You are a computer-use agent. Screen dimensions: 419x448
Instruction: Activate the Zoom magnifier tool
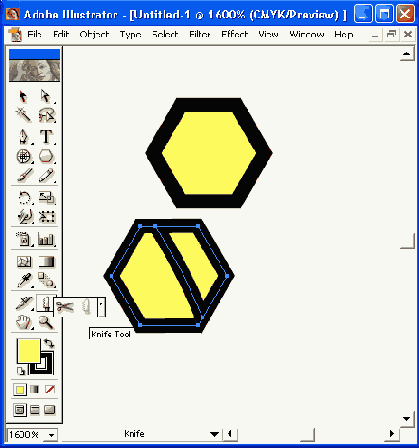click(x=46, y=322)
